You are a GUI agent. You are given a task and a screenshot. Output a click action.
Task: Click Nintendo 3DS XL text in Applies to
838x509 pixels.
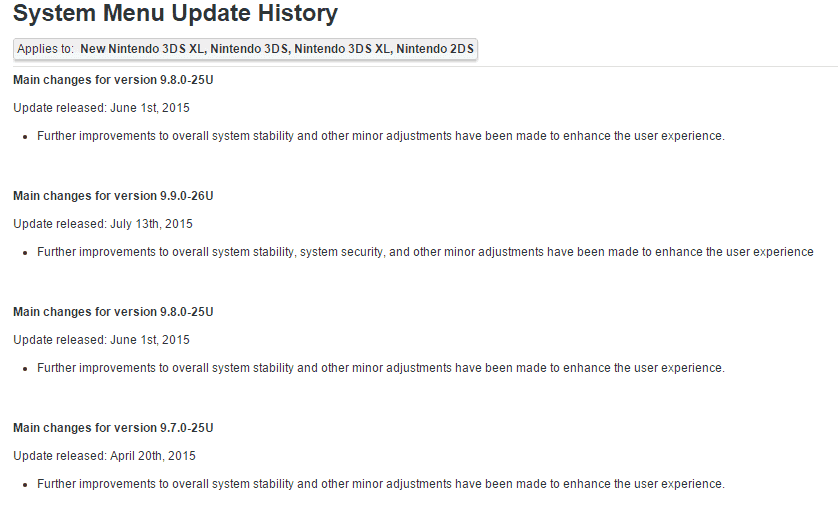pos(343,49)
